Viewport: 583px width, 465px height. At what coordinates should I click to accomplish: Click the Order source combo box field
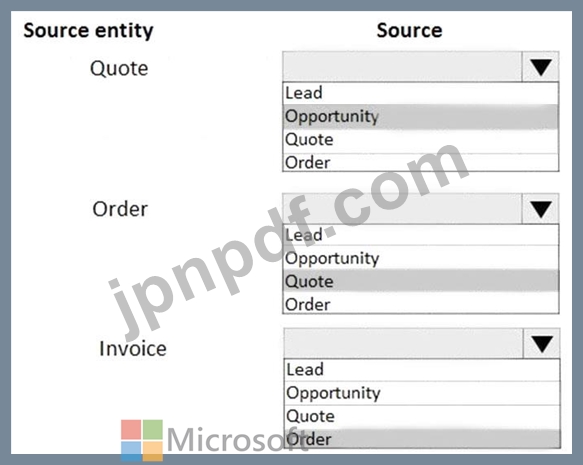pyautogui.click(x=402, y=209)
